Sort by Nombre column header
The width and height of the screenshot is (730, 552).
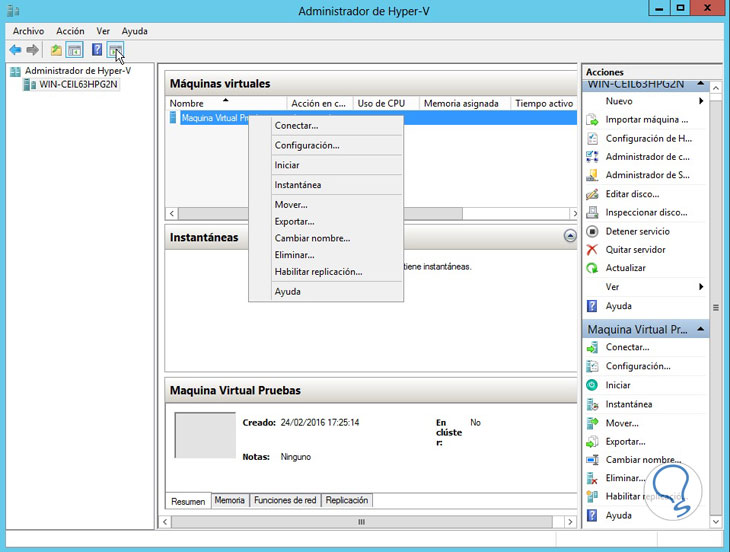(x=226, y=103)
